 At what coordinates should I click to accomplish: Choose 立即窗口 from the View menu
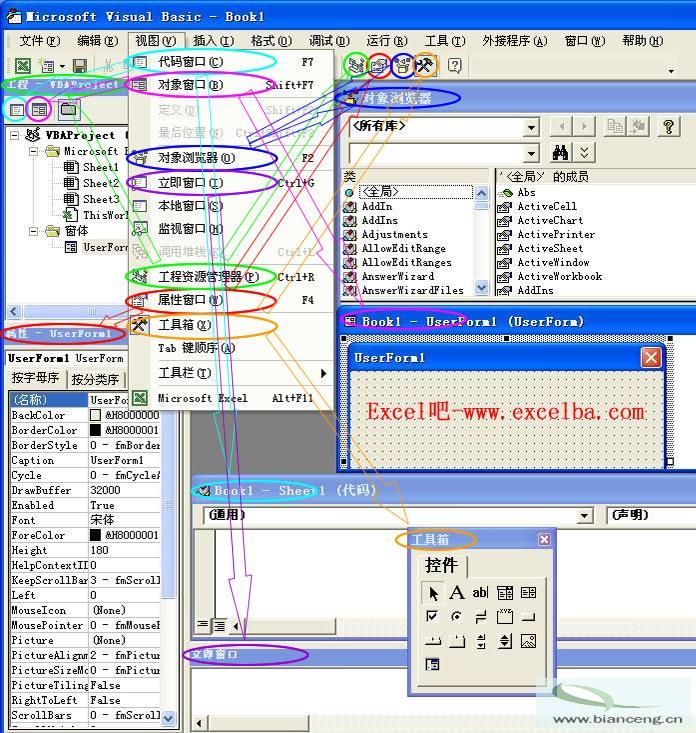195,183
